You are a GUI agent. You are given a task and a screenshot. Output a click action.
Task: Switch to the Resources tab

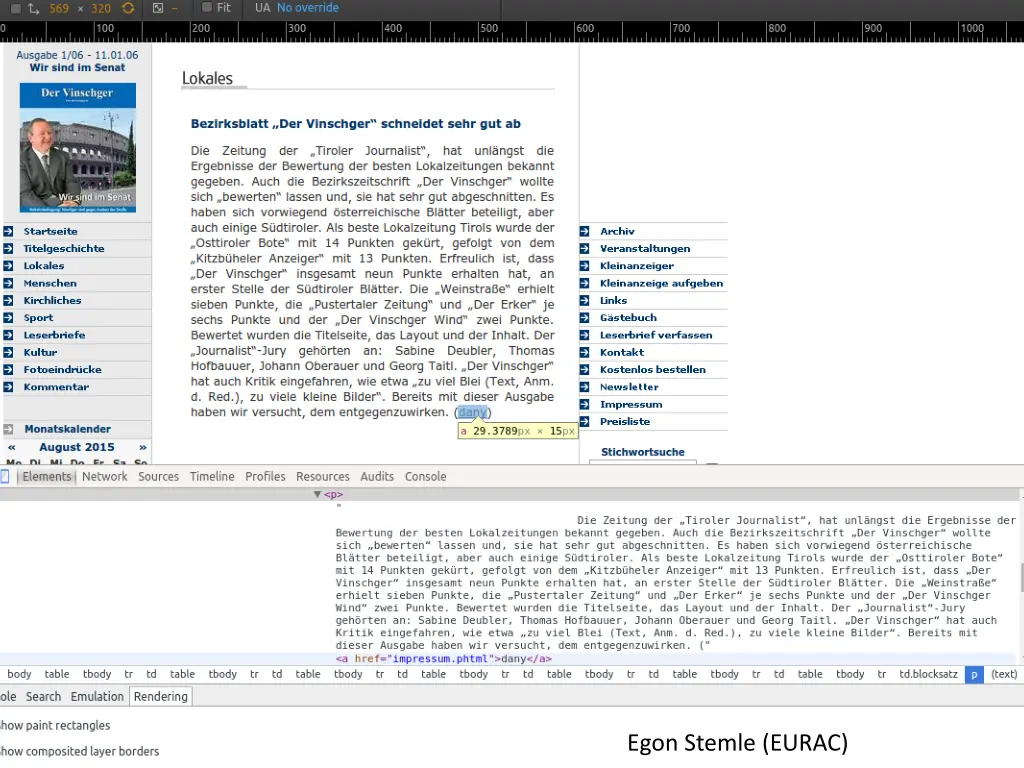pos(323,477)
